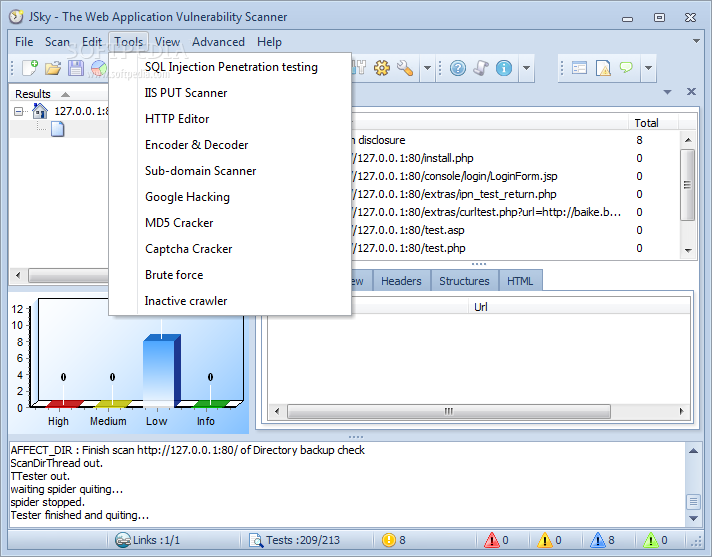Click the green speech bubble icon

[x=626, y=68]
